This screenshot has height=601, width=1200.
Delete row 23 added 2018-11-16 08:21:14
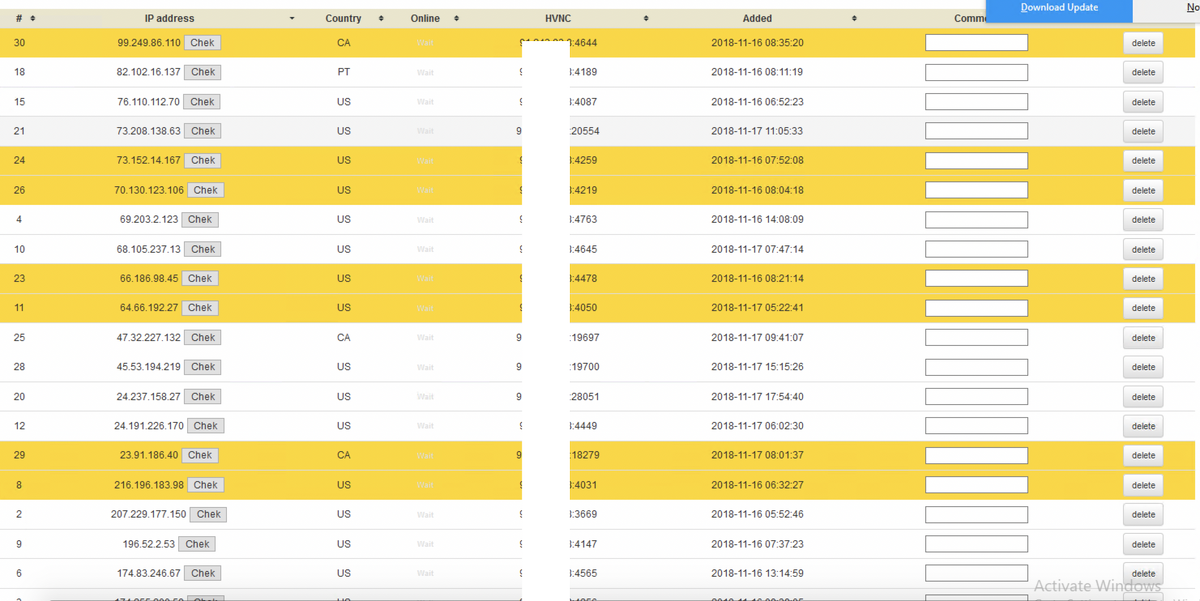pos(1143,278)
